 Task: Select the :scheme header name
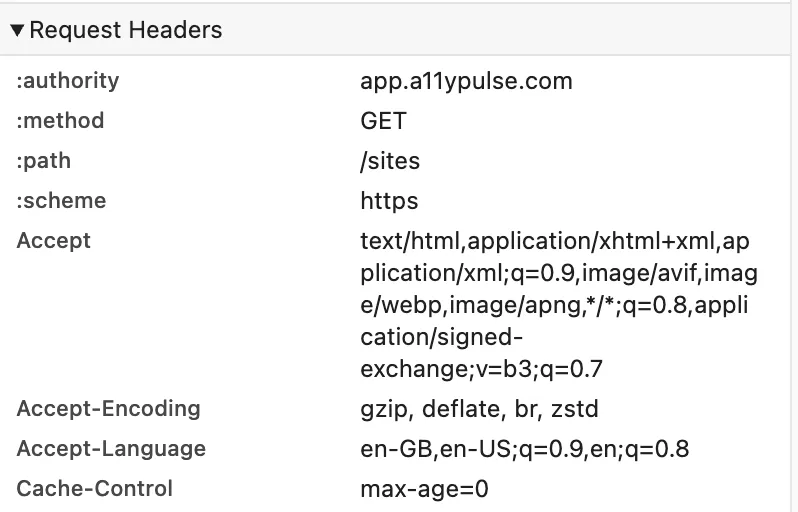click(x=61, y=201)
